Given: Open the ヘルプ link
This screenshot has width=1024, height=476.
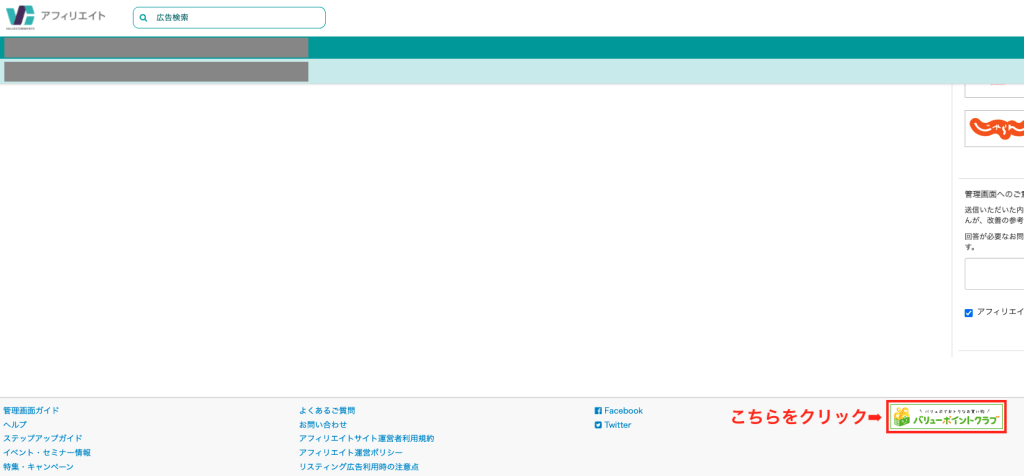Looking at the screenshot, I should click(x=15, y=425).
